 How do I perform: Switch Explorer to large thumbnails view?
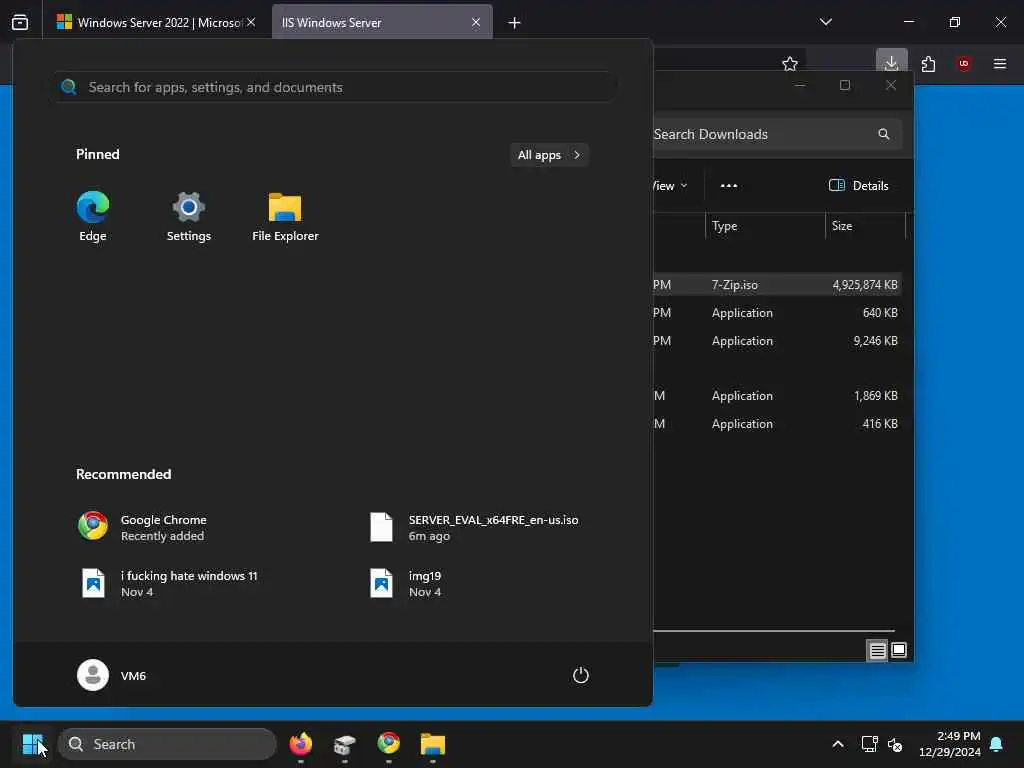tap(899, 650)
